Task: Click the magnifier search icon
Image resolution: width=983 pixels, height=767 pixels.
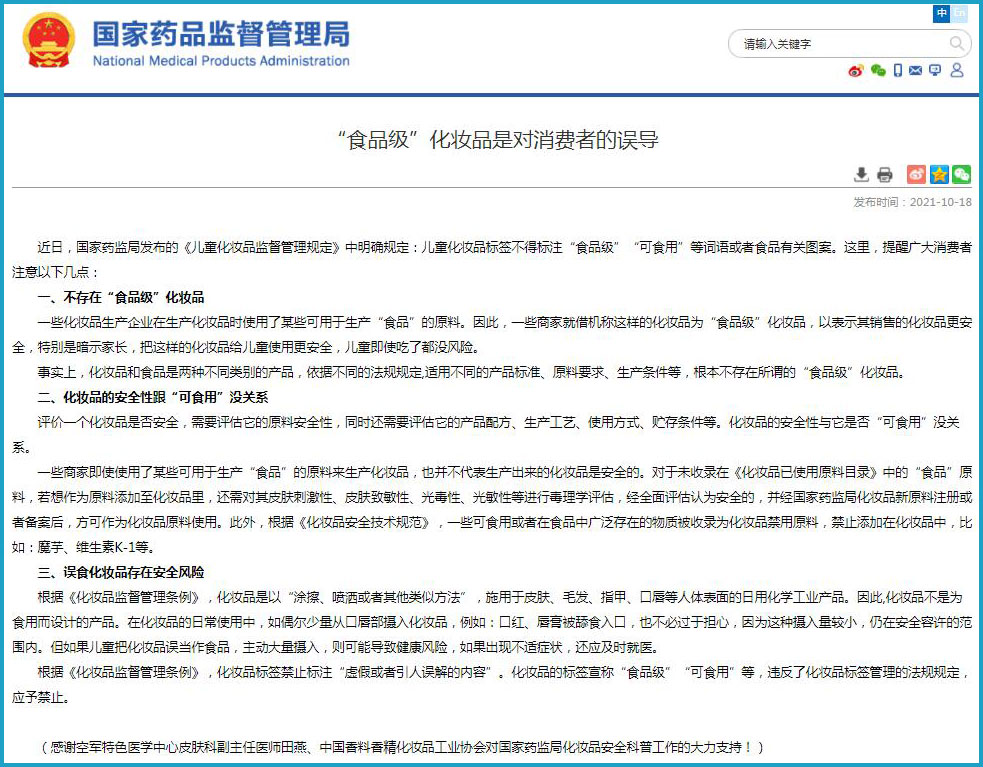Action: [957, 44]
